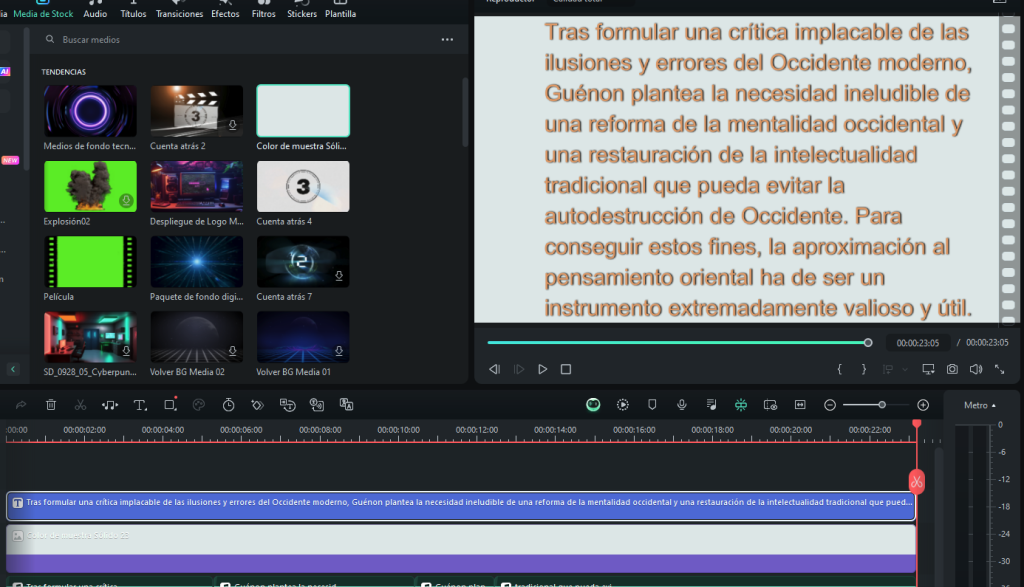Image resolution: width=1024 pixels, height=587 pixels.
Task: Take a snapshot with the camera icon
Action: [952, 369]
